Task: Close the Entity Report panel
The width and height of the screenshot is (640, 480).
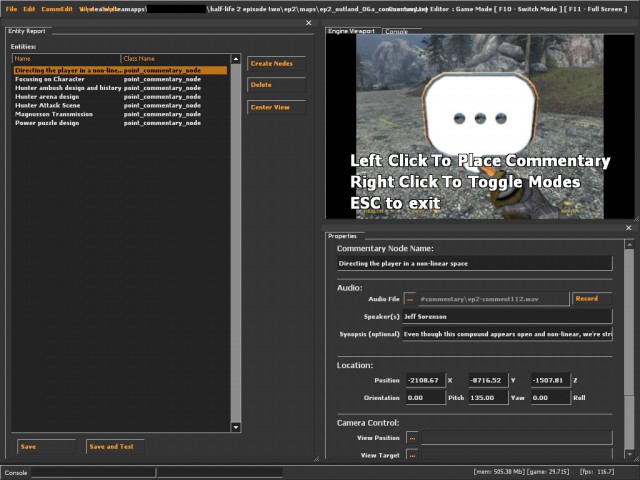Action: 309,23
